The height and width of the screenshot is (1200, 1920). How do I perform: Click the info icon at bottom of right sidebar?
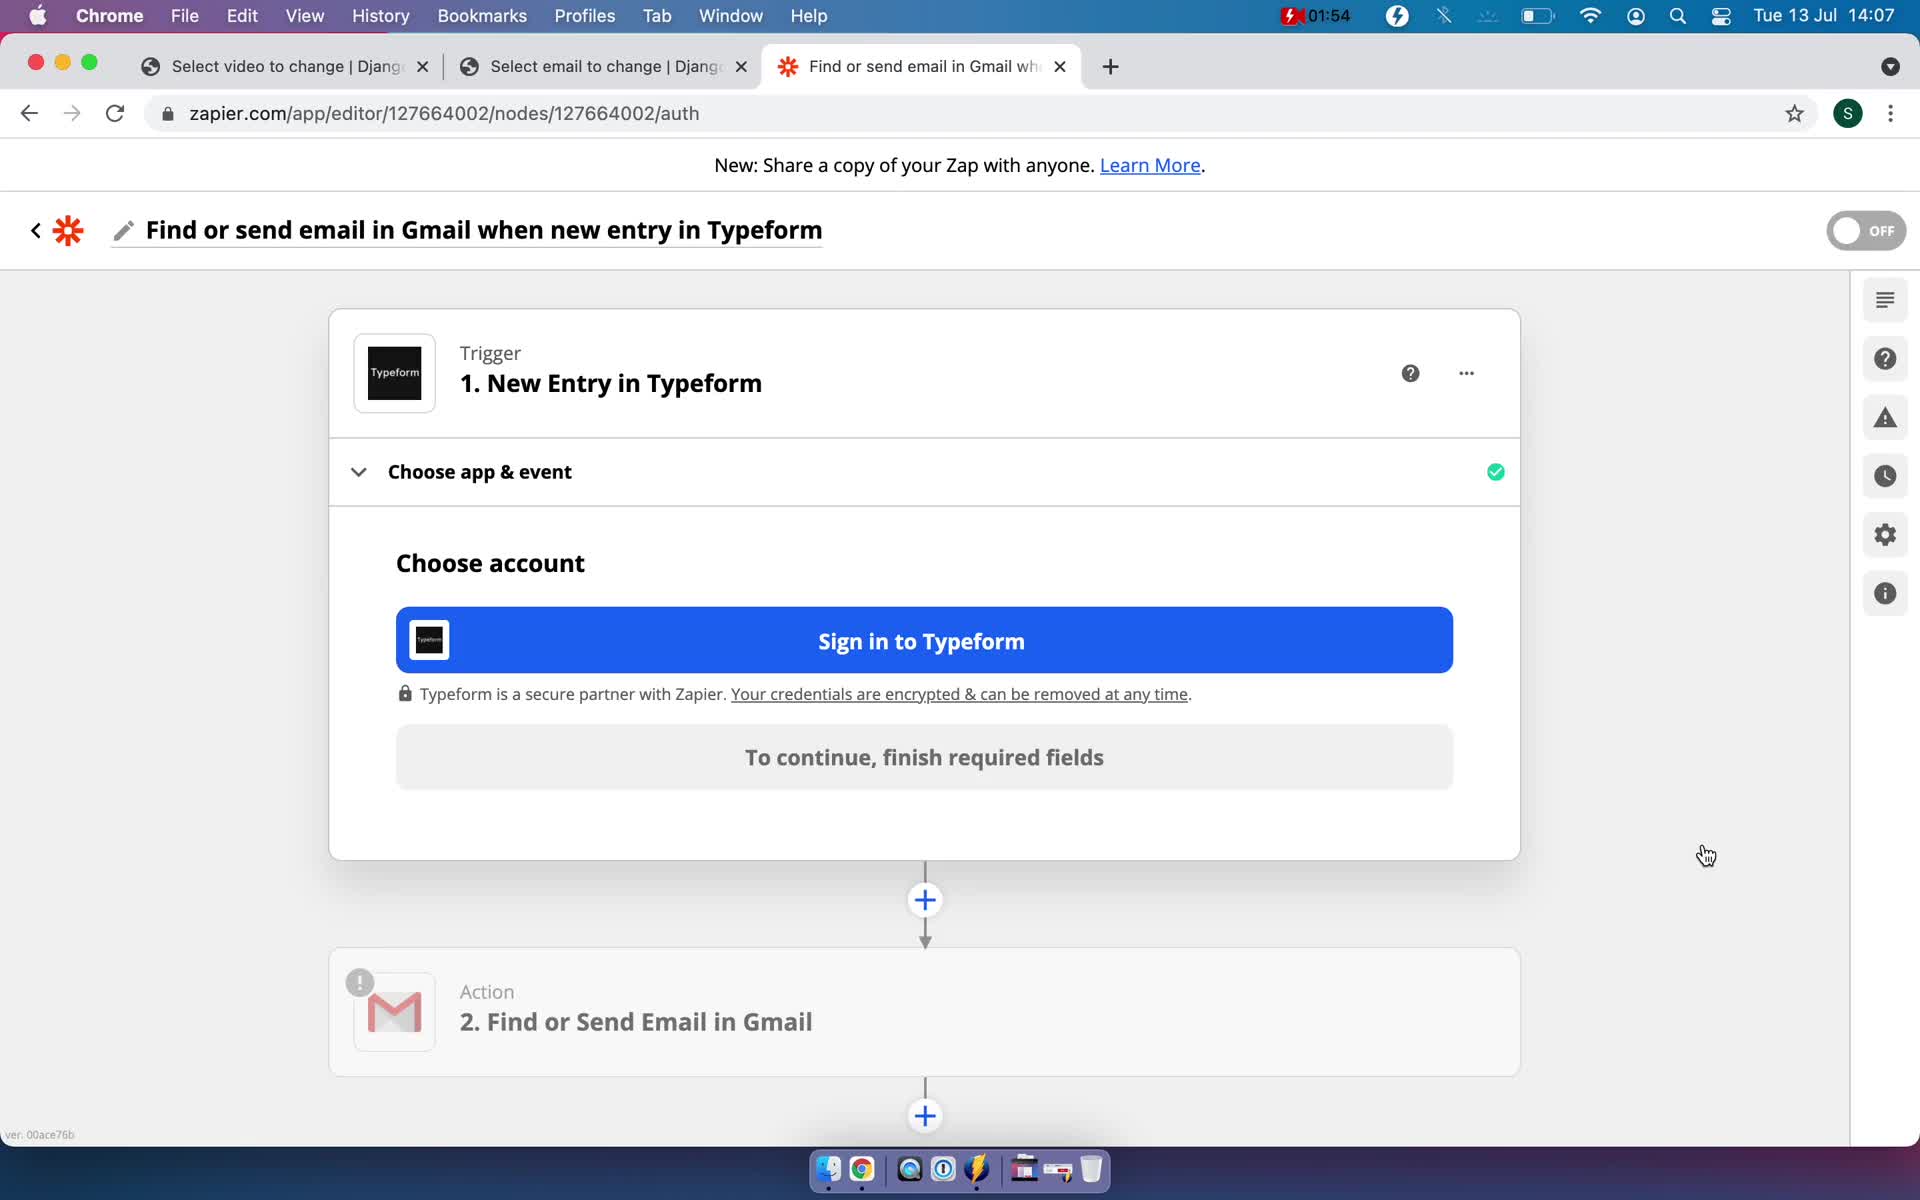click(x=1884, y=593)
